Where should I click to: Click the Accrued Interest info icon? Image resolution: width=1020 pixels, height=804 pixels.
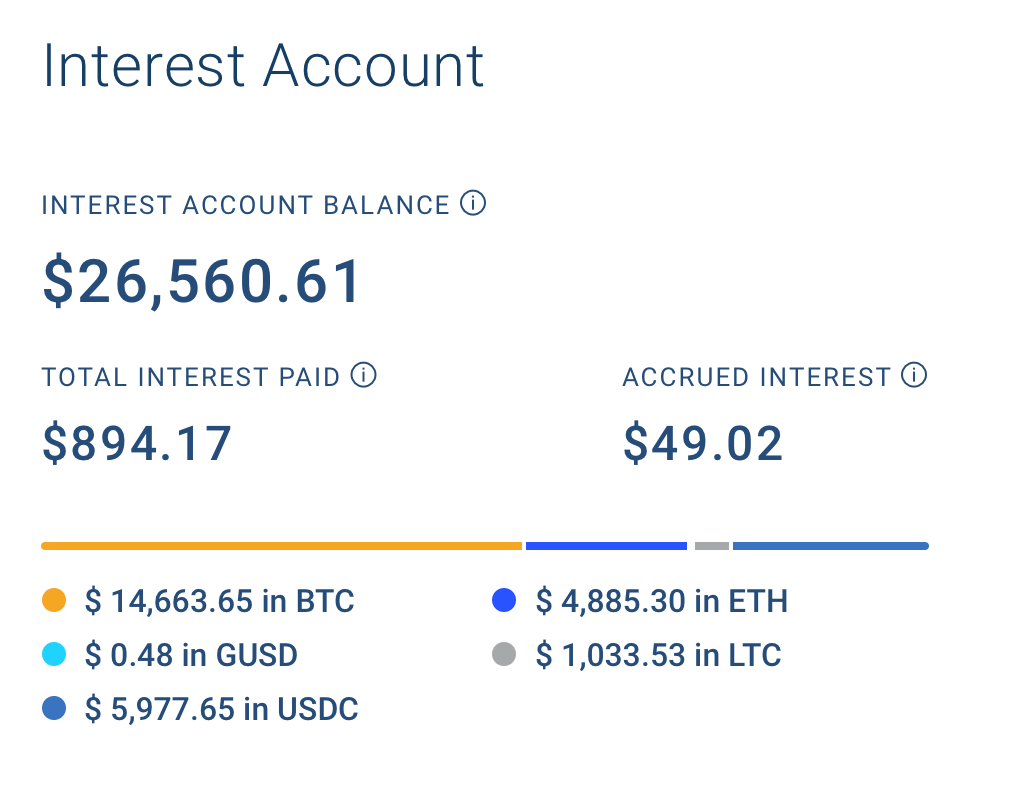(914, 376)
